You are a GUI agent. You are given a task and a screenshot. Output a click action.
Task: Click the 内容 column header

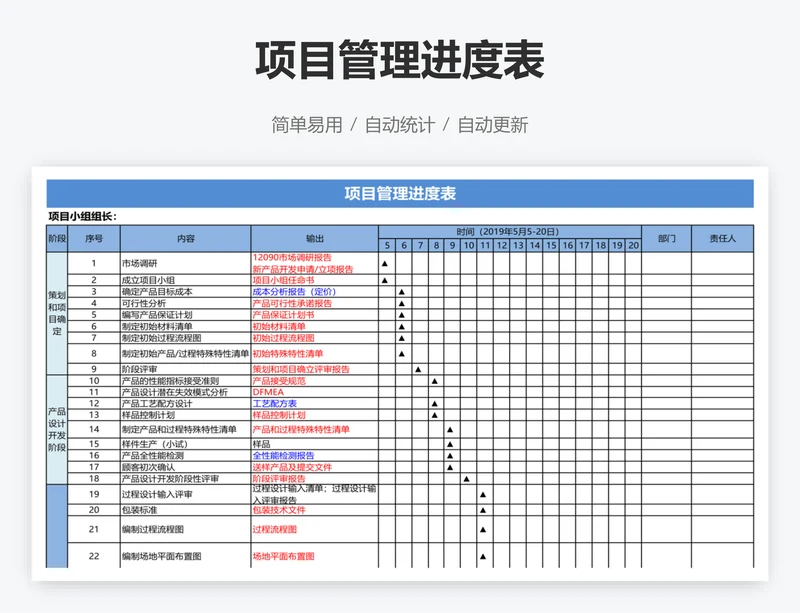pos(186,238)
